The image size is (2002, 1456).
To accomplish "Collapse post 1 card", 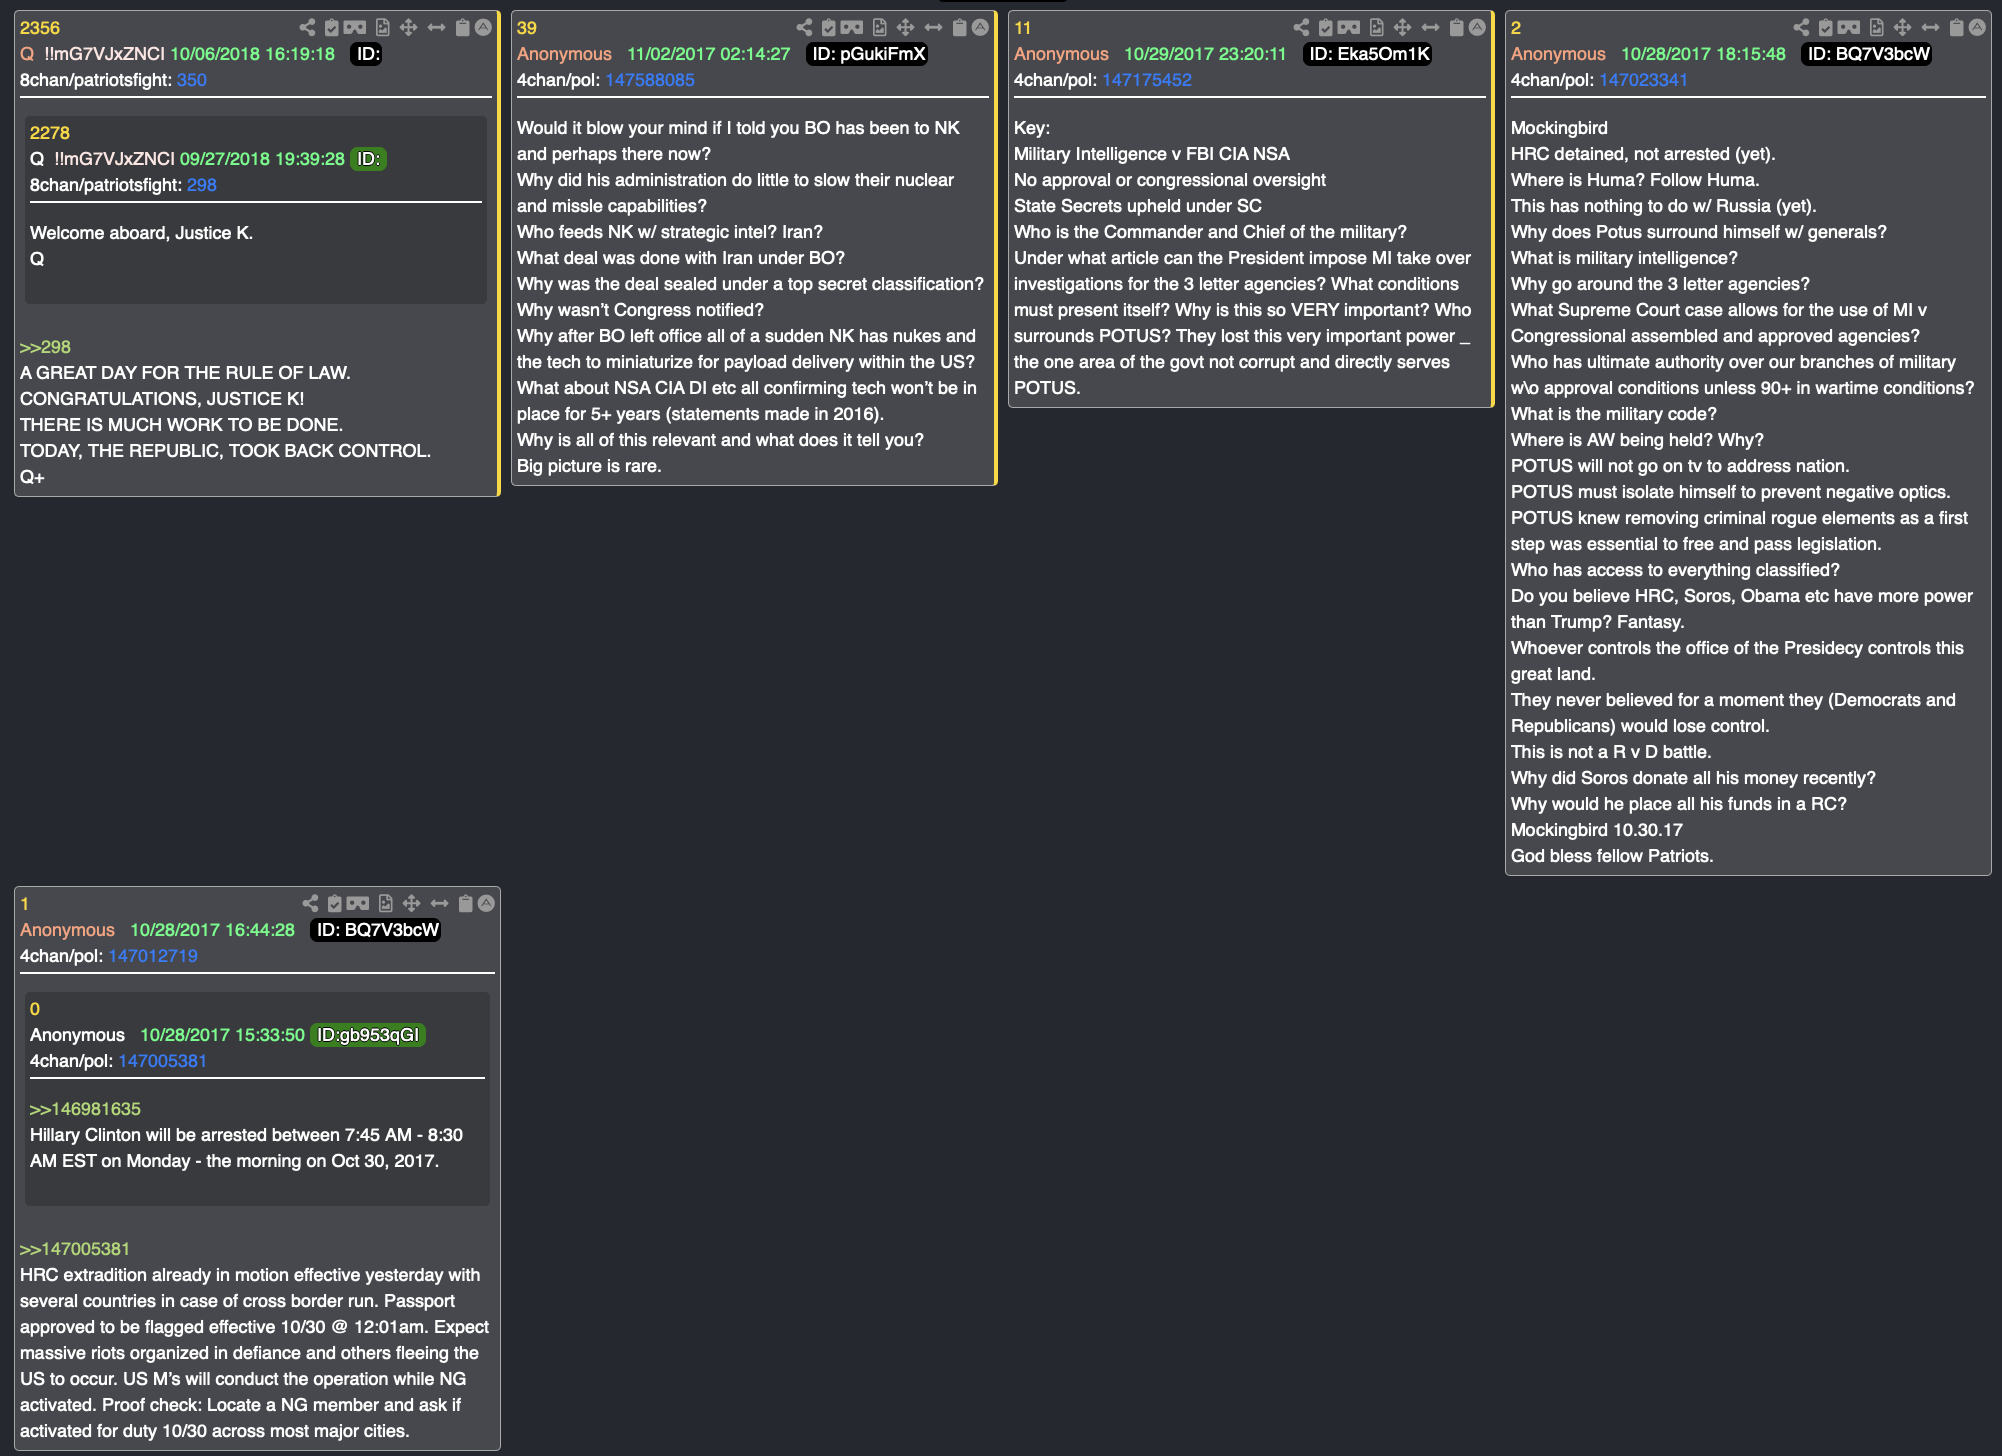I will [486, 903].
